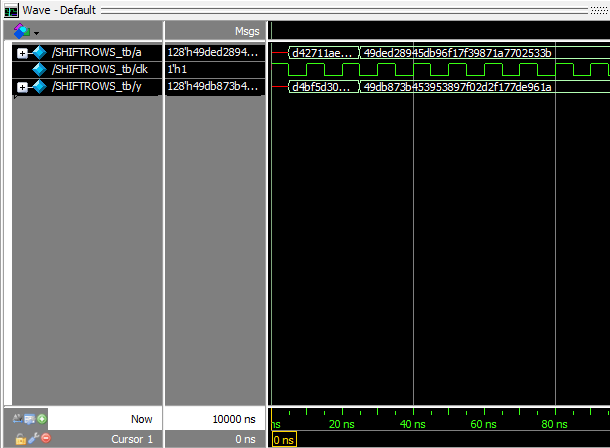Click the Cursor 1 name label
Screen dimensions: 610x448
click(130, 439)
